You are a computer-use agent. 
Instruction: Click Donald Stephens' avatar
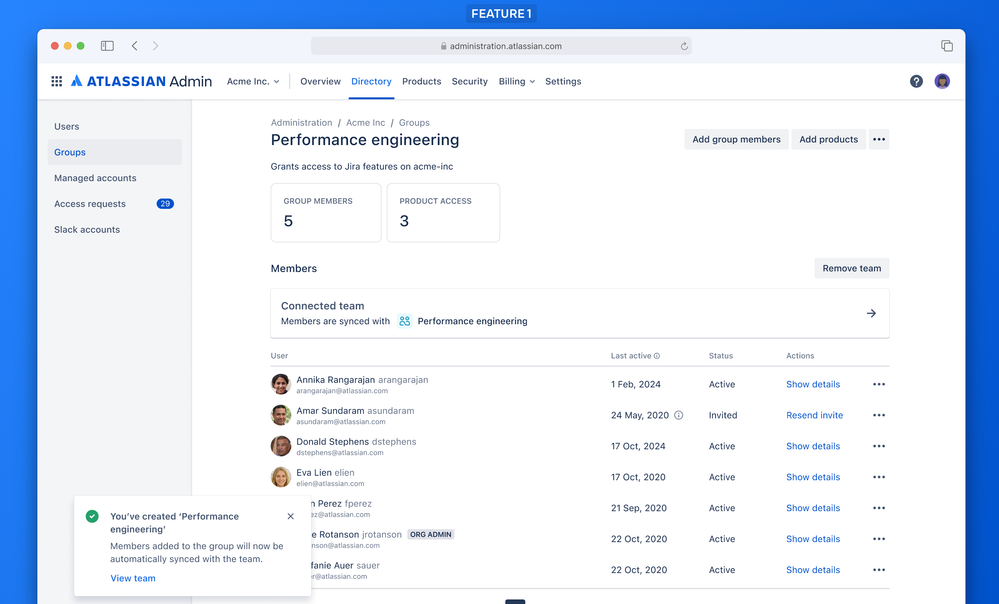coord(281,446)
